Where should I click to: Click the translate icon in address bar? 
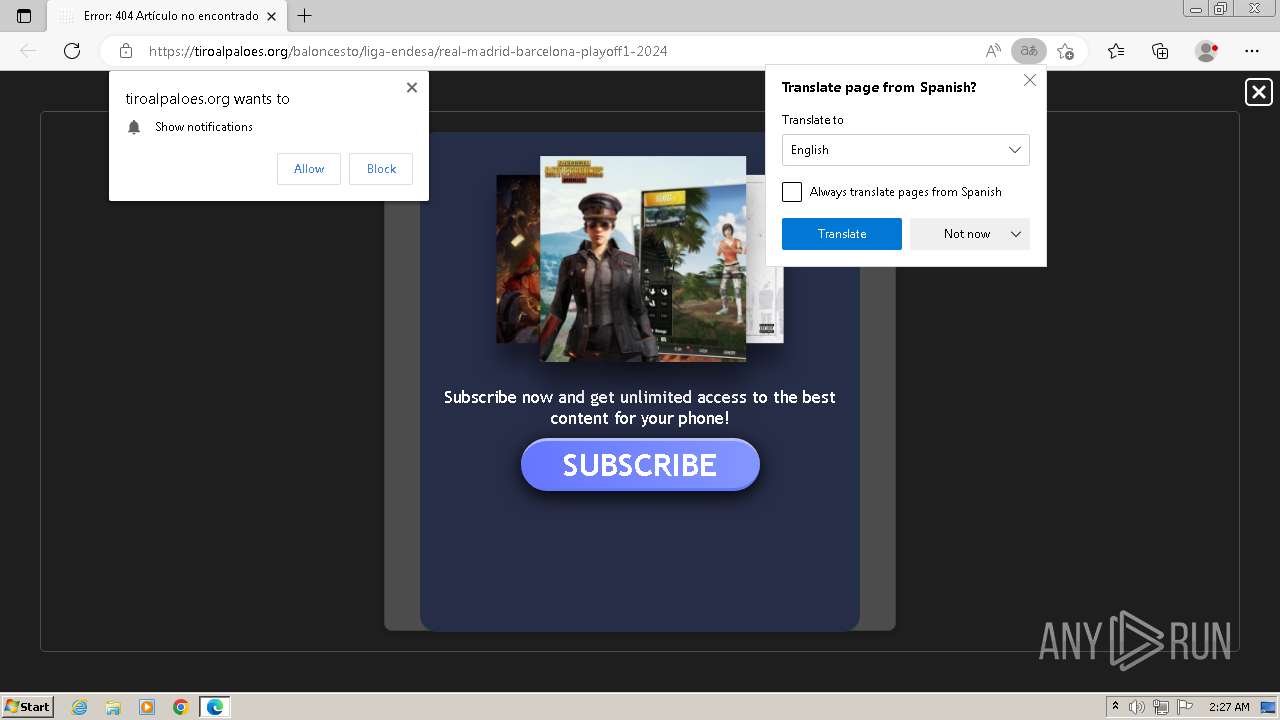click(1028, 51)
